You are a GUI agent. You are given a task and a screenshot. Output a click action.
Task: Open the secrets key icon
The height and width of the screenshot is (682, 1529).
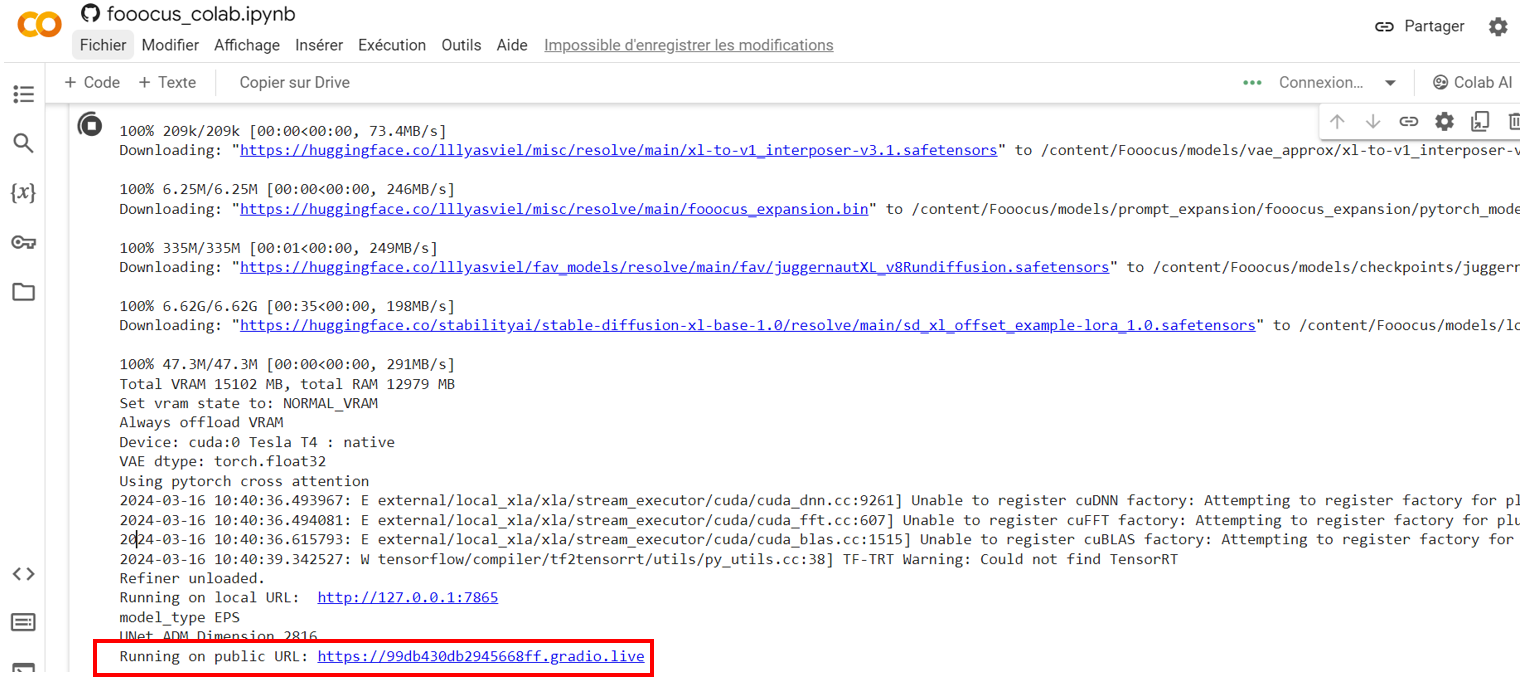pos(23,242)
